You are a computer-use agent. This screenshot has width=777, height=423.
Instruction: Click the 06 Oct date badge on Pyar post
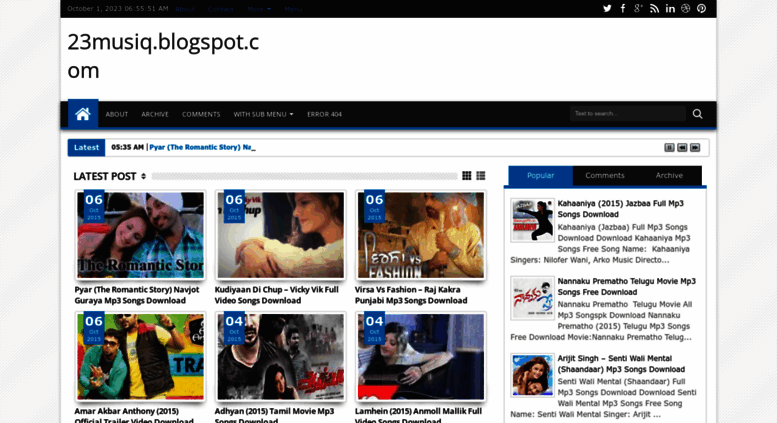click(94, 207)
